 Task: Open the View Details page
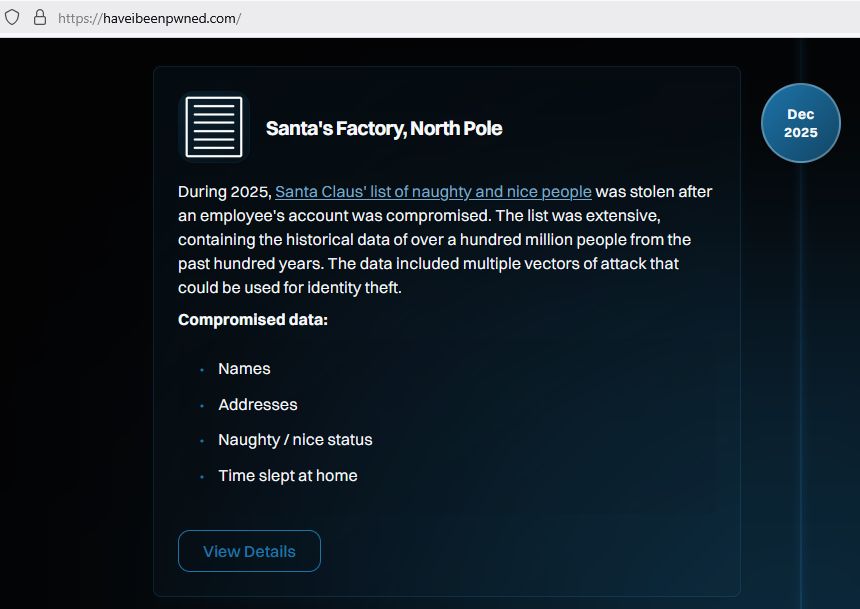click(249, 551)
